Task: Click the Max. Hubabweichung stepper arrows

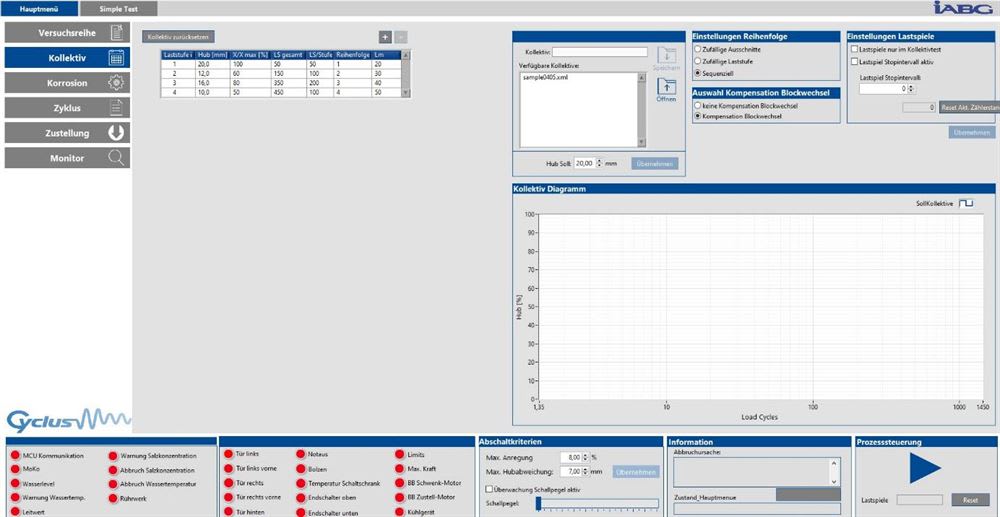Action: tap(585, 472)
